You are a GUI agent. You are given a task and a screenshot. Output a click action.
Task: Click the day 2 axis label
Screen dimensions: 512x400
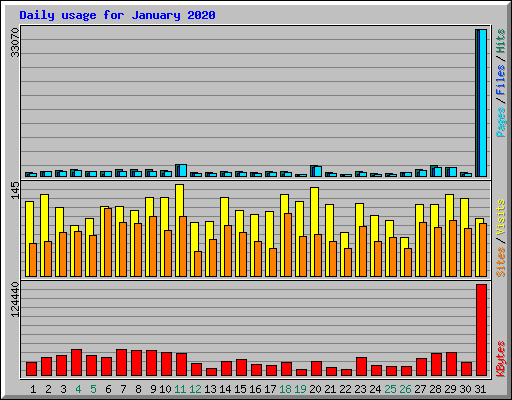point(48,389)
